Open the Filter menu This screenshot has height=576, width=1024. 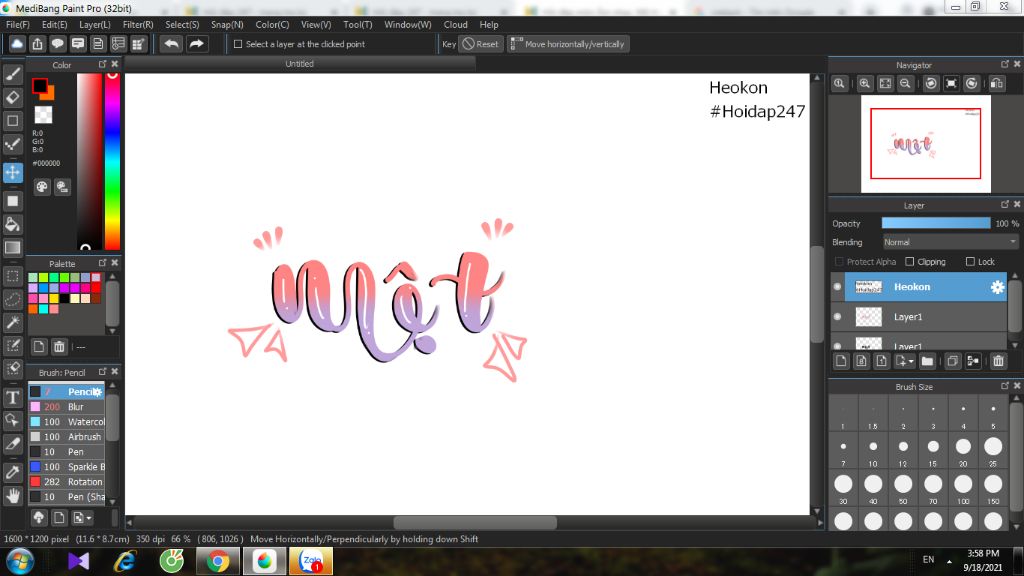(x=138, y=24)
